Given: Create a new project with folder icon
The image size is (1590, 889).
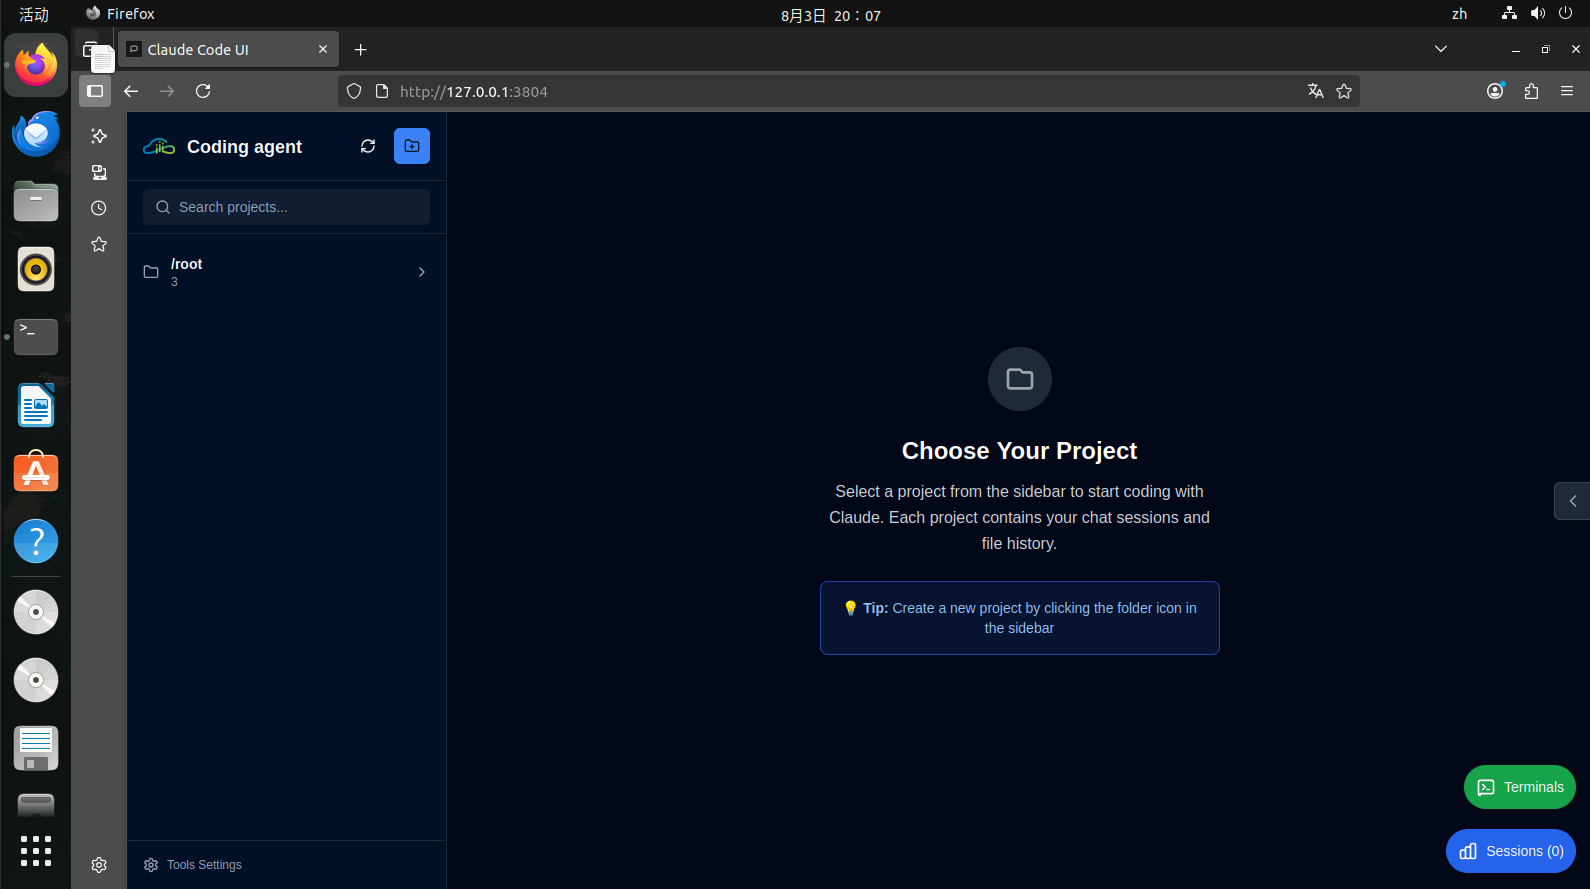Looking at the screenshot, I should (412, 146).
